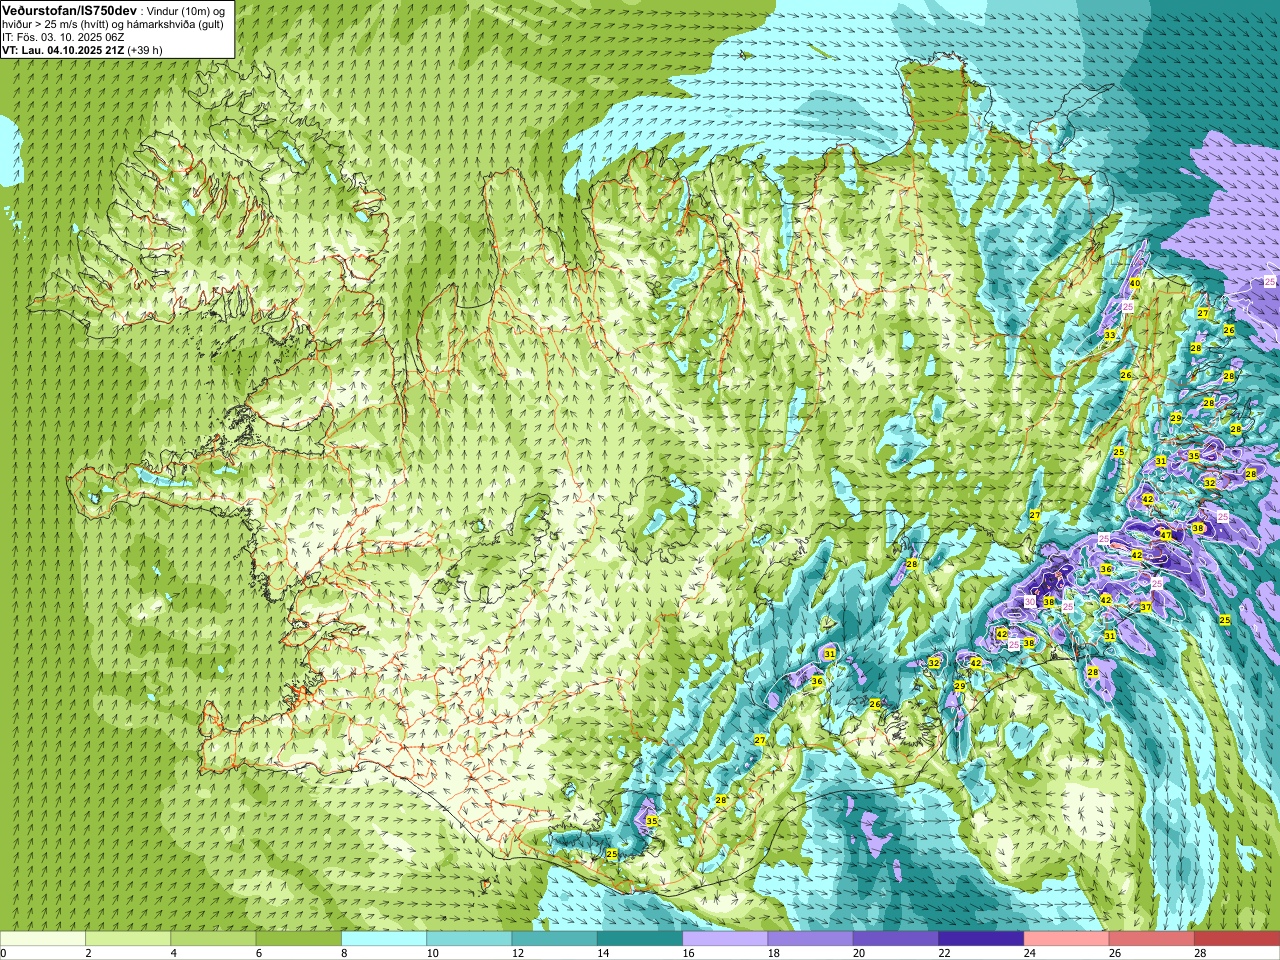Click the 22–24 m/s deep indigo legend swatch
The width and height of the screenshot is (1280, 960).
pyautogui.click(x=981, y=939)
